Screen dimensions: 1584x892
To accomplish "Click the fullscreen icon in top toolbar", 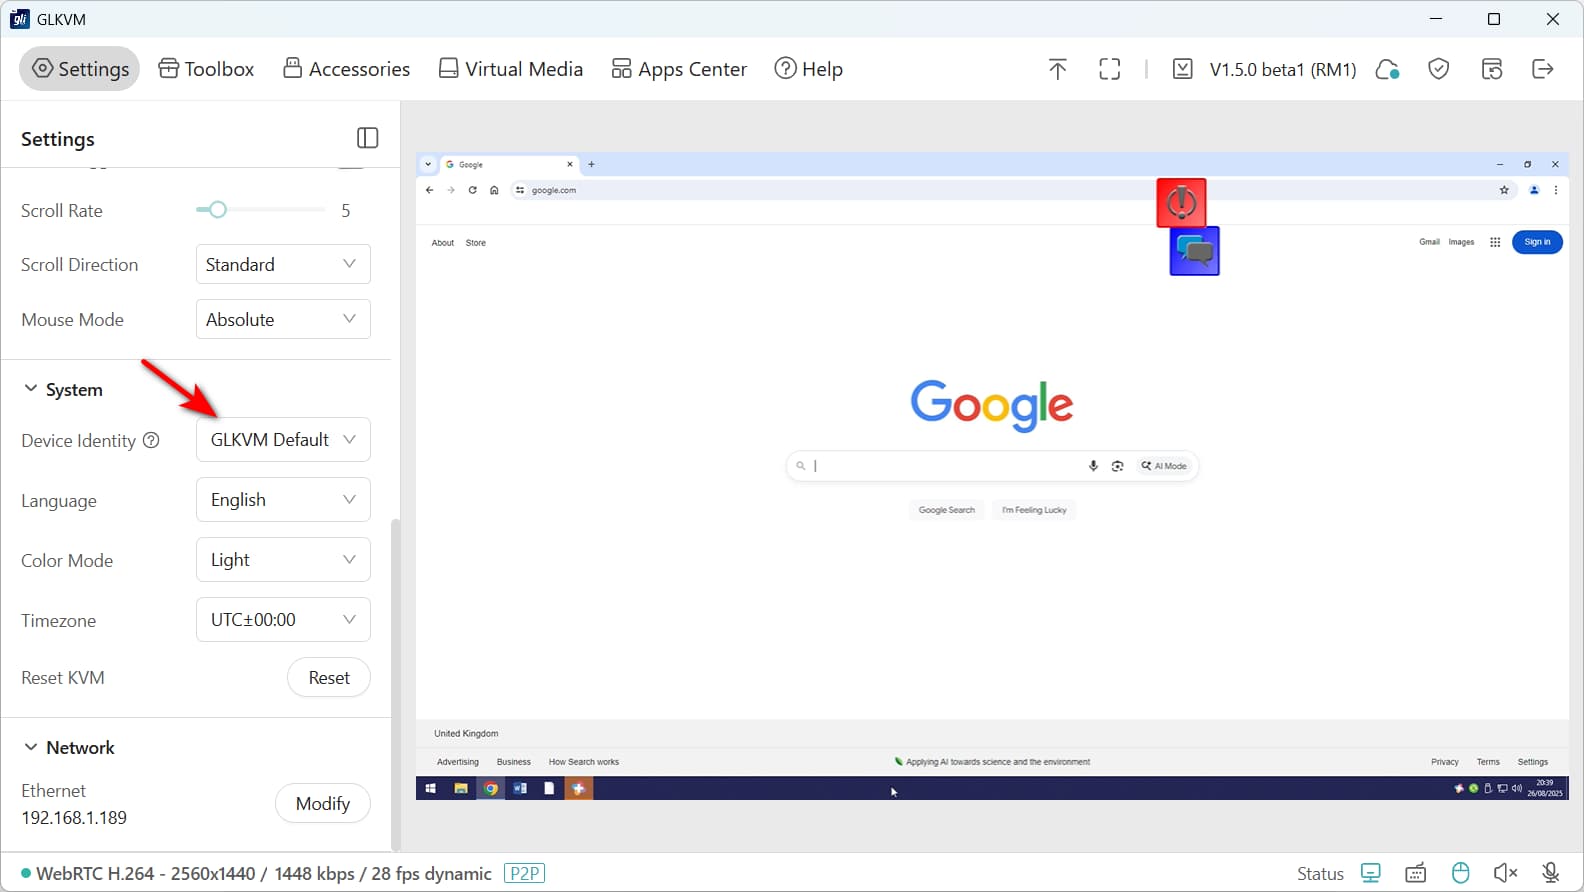I will tap(1109, 69).
